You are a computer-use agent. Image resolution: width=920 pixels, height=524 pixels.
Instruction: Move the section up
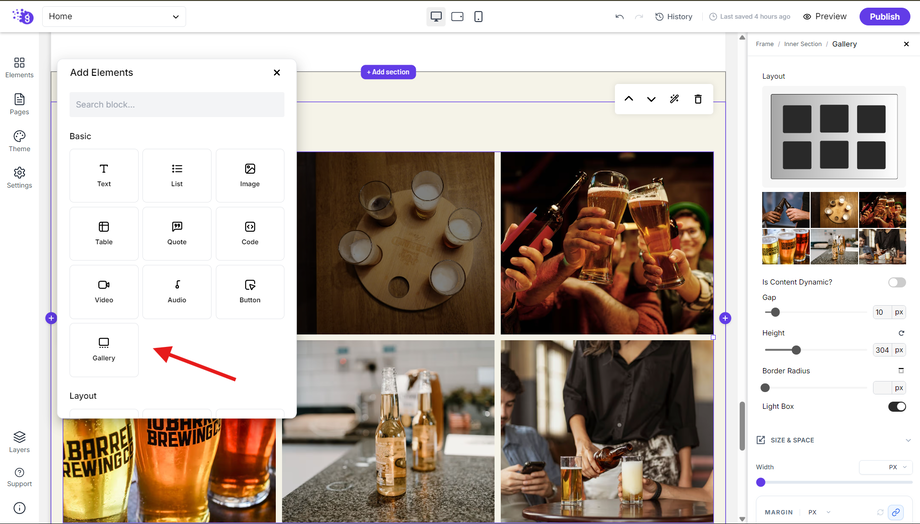628,99
